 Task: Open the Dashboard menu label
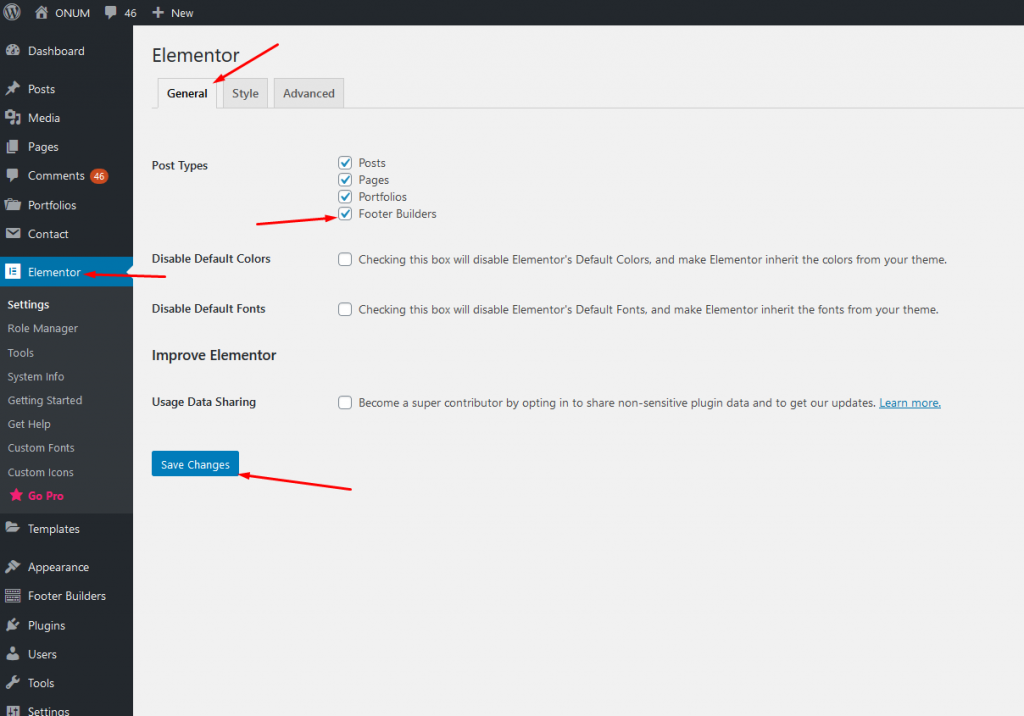[56, 51]
